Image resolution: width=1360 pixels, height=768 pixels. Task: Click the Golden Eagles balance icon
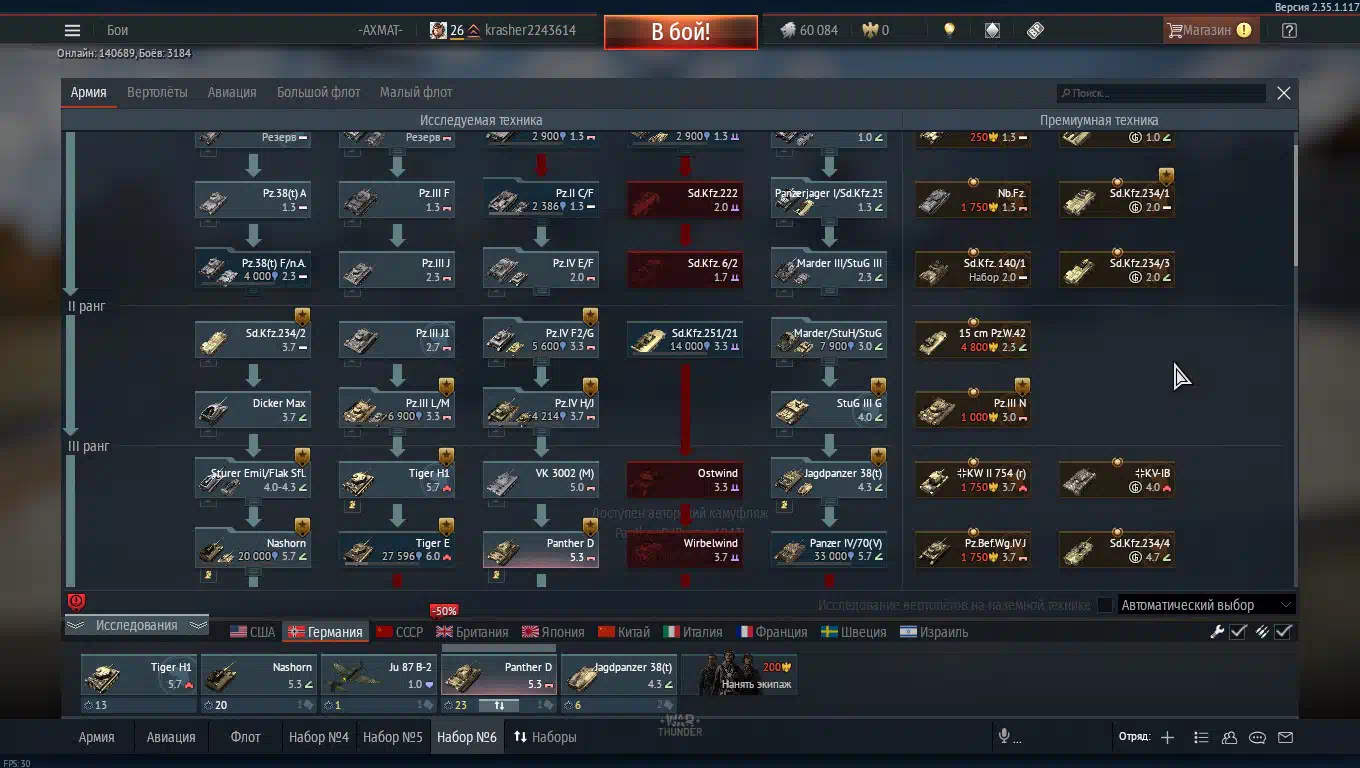(x=869, y=30)
